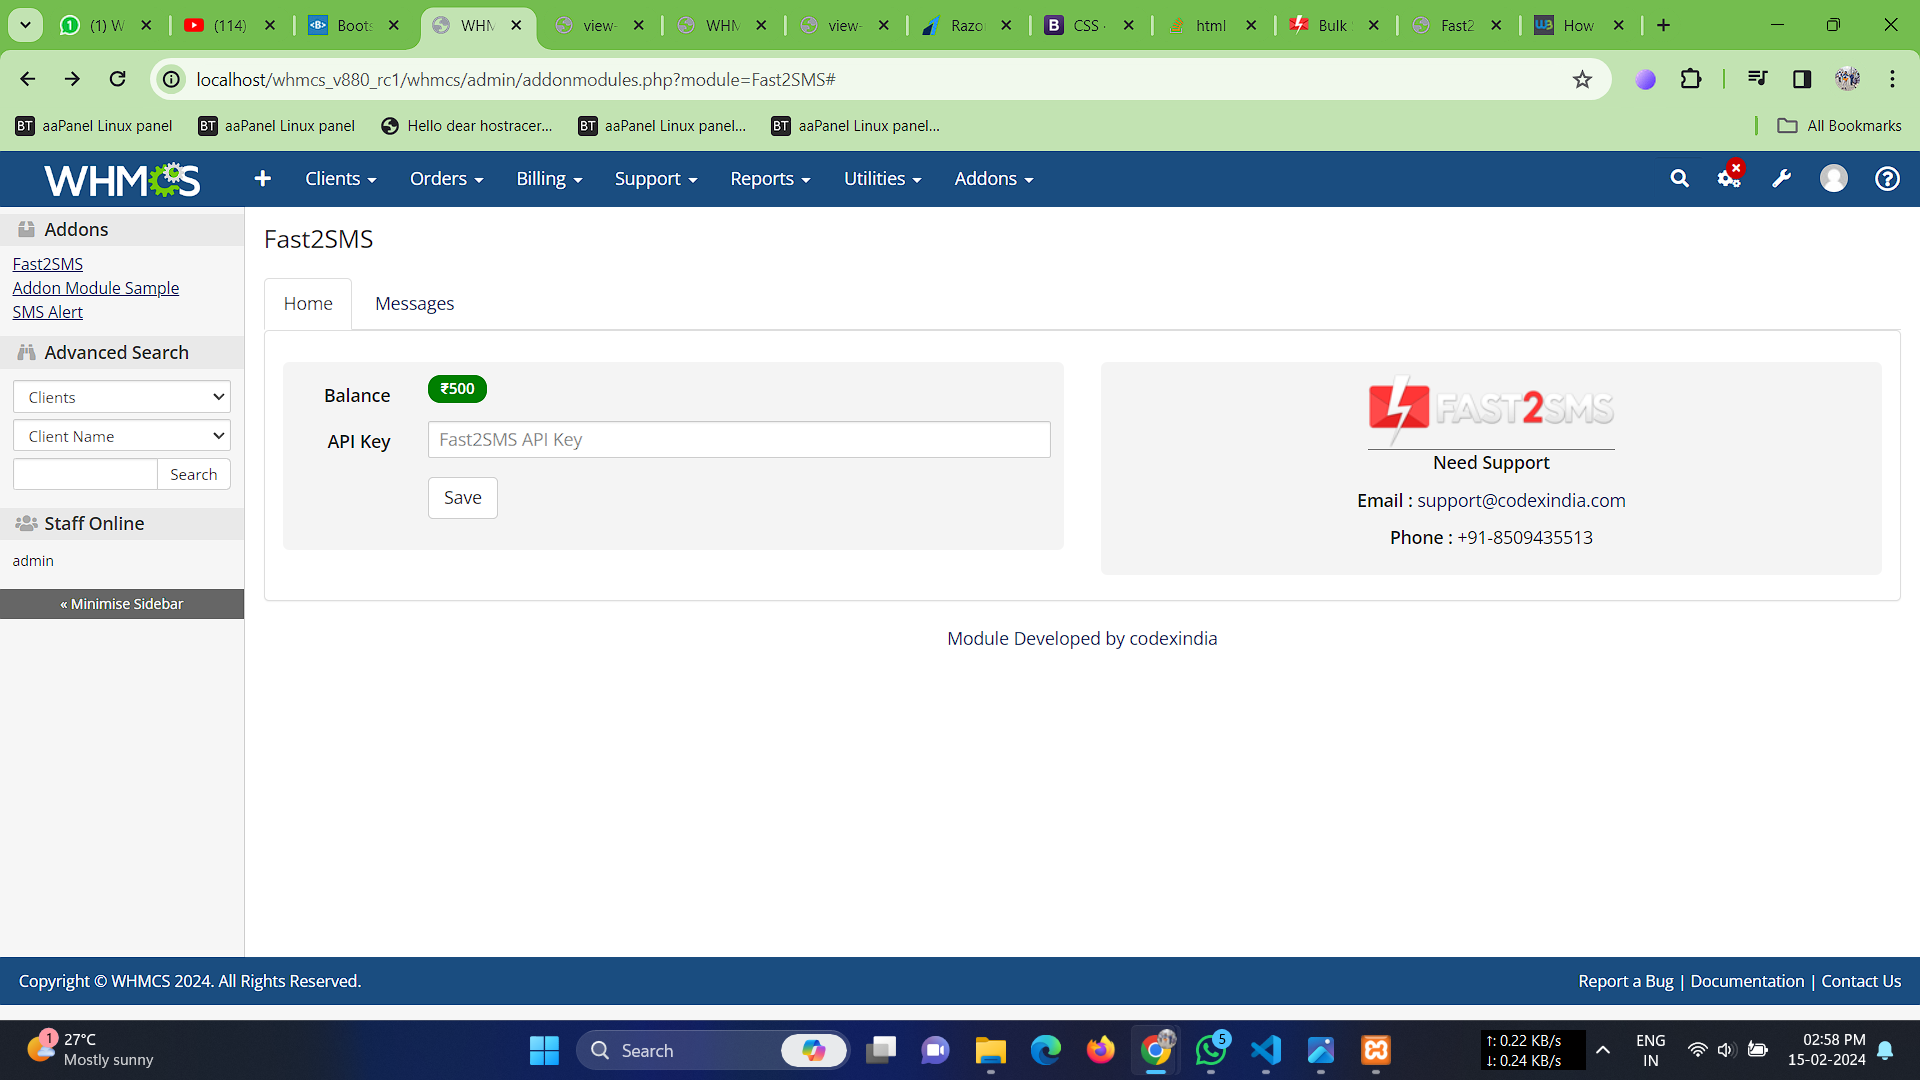Screen dimensions: 1920x1080
Task: Click the plus quick-add icon in navbar
Action: click(x=263, y=179)
